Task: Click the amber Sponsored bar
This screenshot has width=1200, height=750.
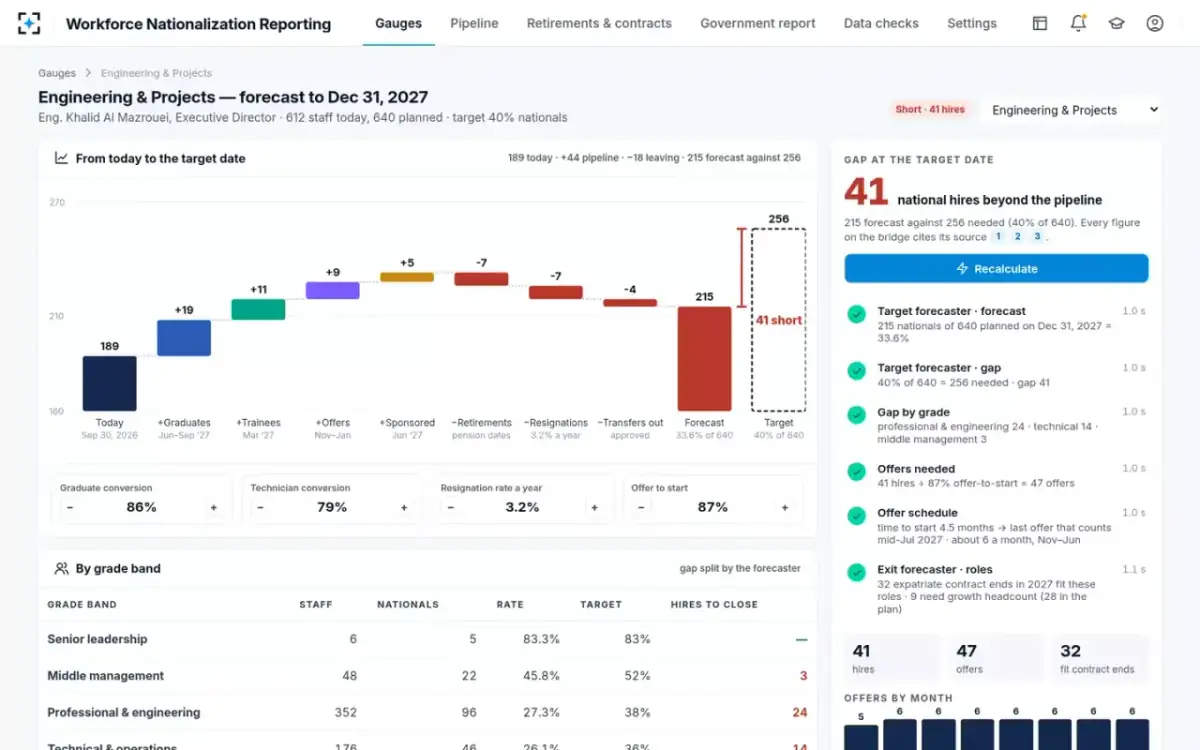Action: tap(407, 277)
